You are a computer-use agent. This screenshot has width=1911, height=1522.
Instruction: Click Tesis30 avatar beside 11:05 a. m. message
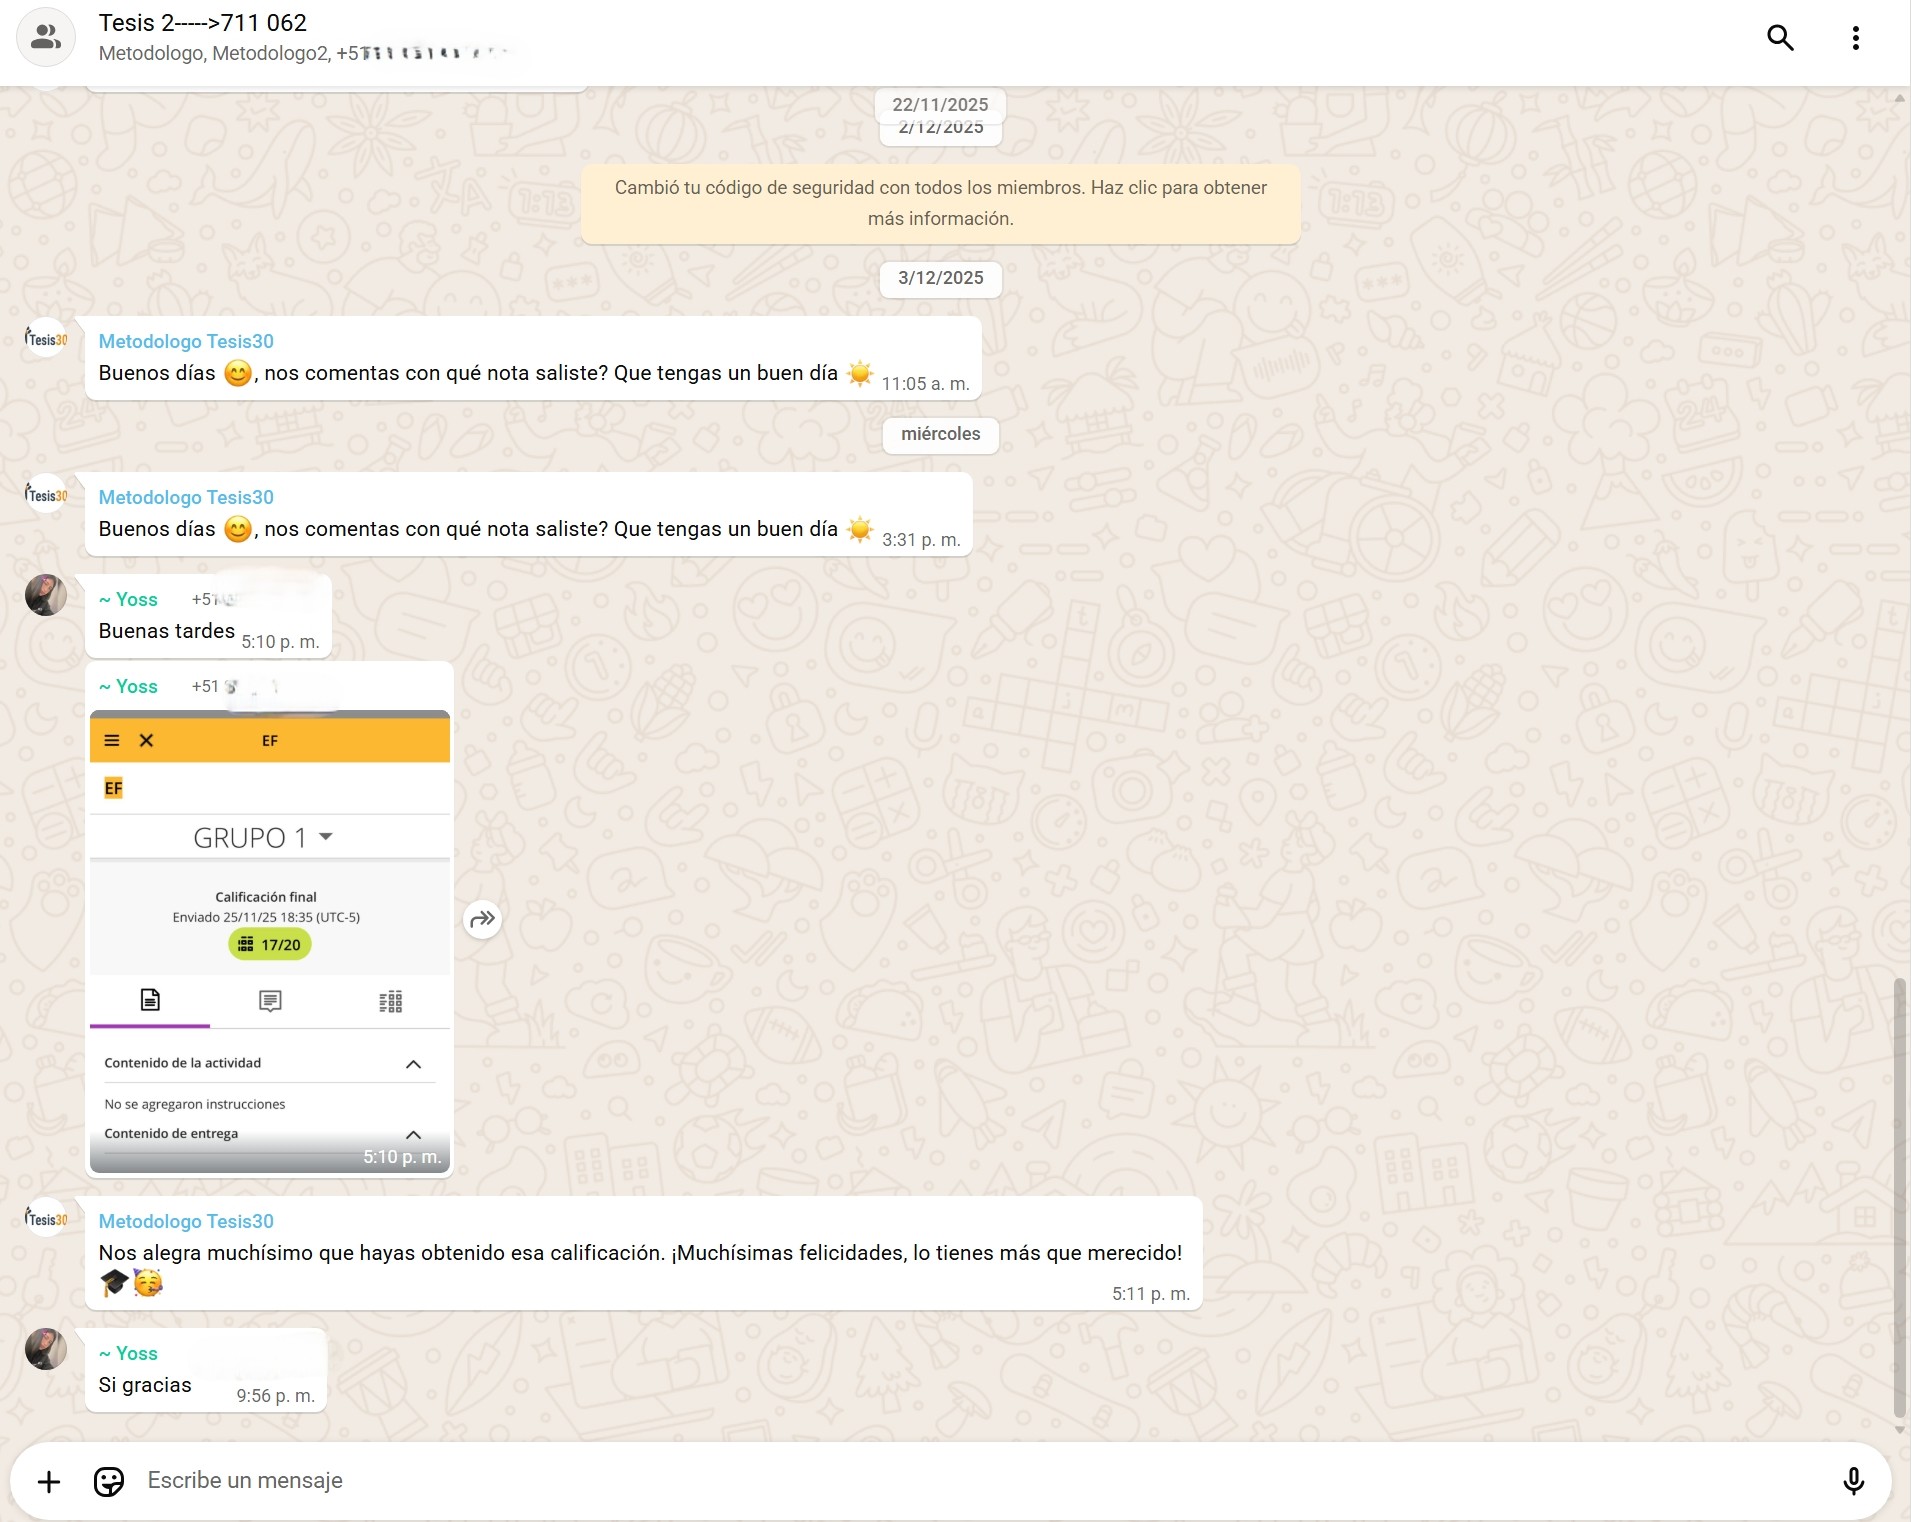coord(46,339)
